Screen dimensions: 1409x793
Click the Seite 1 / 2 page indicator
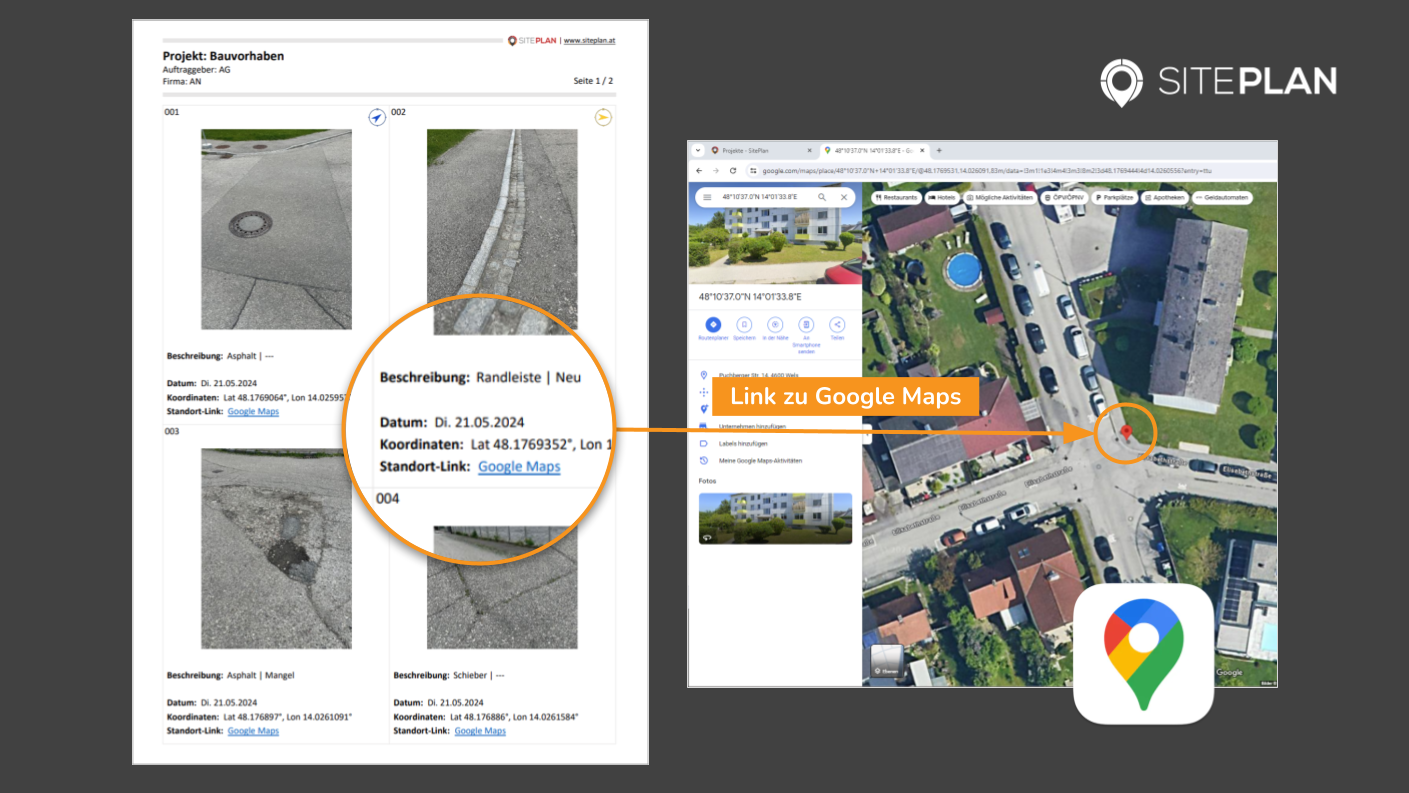click(594, 80)
